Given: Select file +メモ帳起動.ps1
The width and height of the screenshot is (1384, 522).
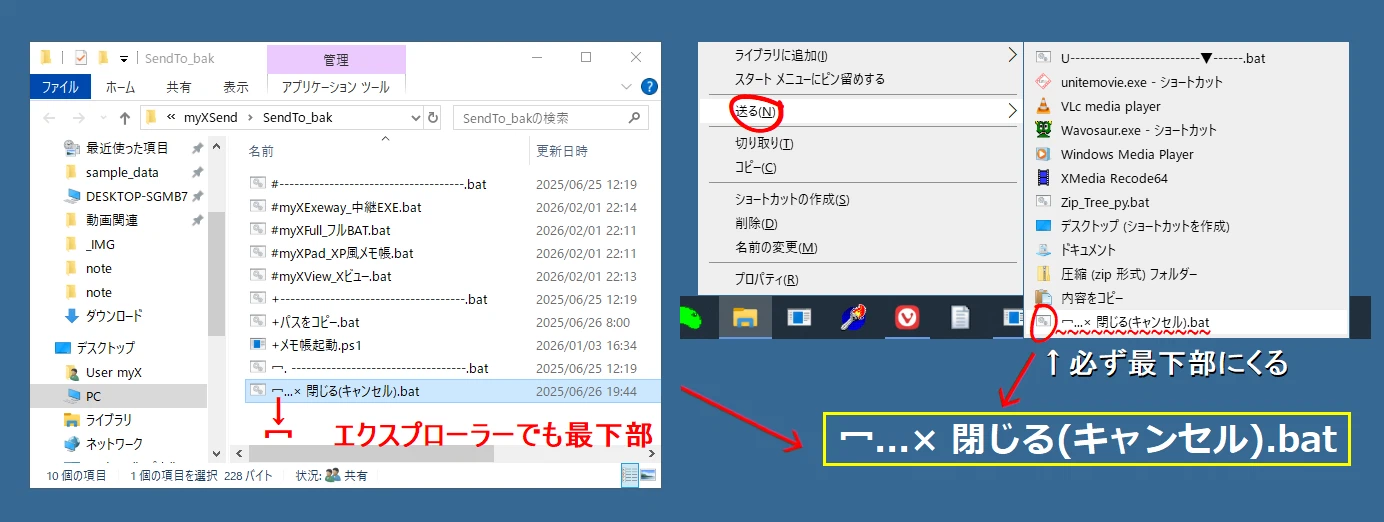Looking at the screenshot, I should [316, 346].
